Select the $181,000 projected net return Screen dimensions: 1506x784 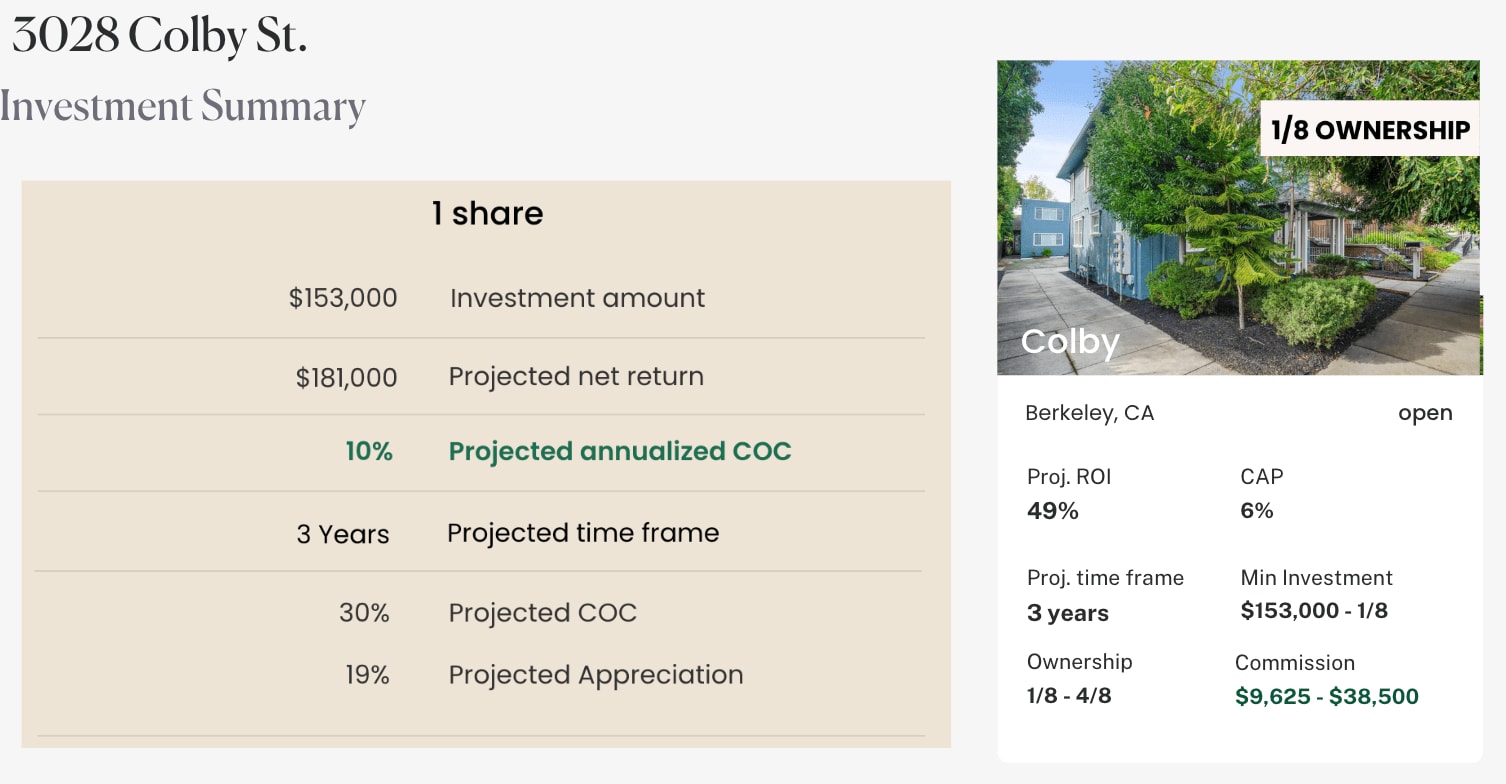pos(346,377)
